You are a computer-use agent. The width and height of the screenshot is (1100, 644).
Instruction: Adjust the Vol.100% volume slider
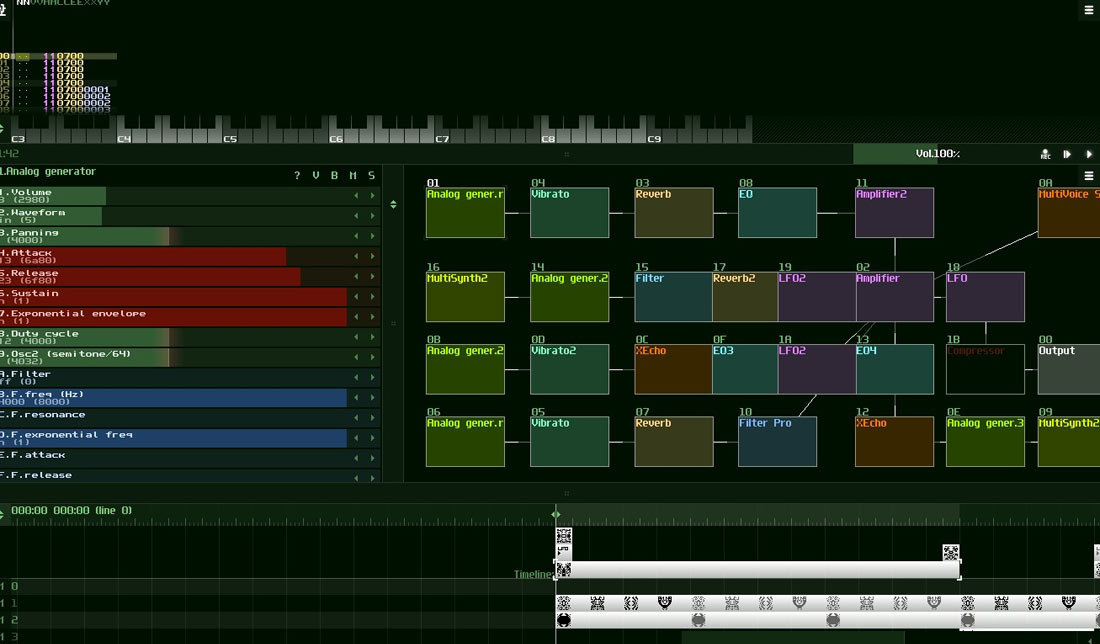point(937,154)
